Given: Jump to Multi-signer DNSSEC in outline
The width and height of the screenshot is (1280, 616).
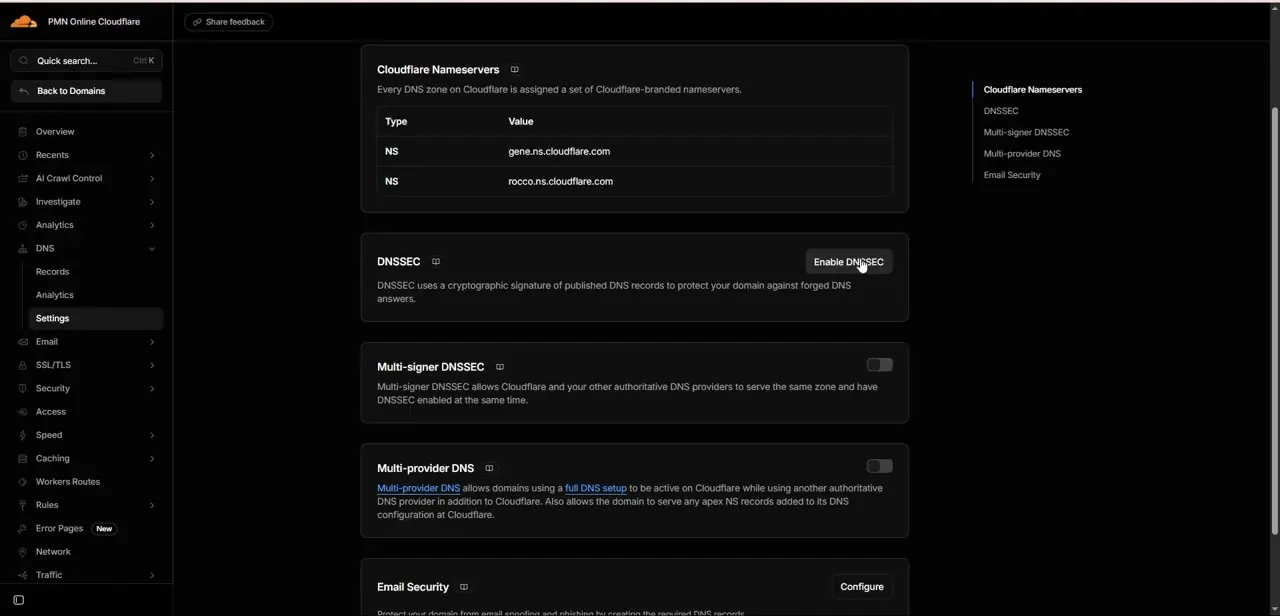Looking at the screenshot, I should (x=1026, y=132).
